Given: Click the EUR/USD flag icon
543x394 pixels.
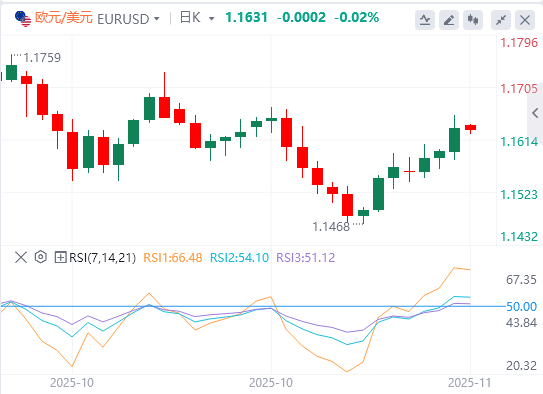Looking at the screenshot, I should 23,19.
